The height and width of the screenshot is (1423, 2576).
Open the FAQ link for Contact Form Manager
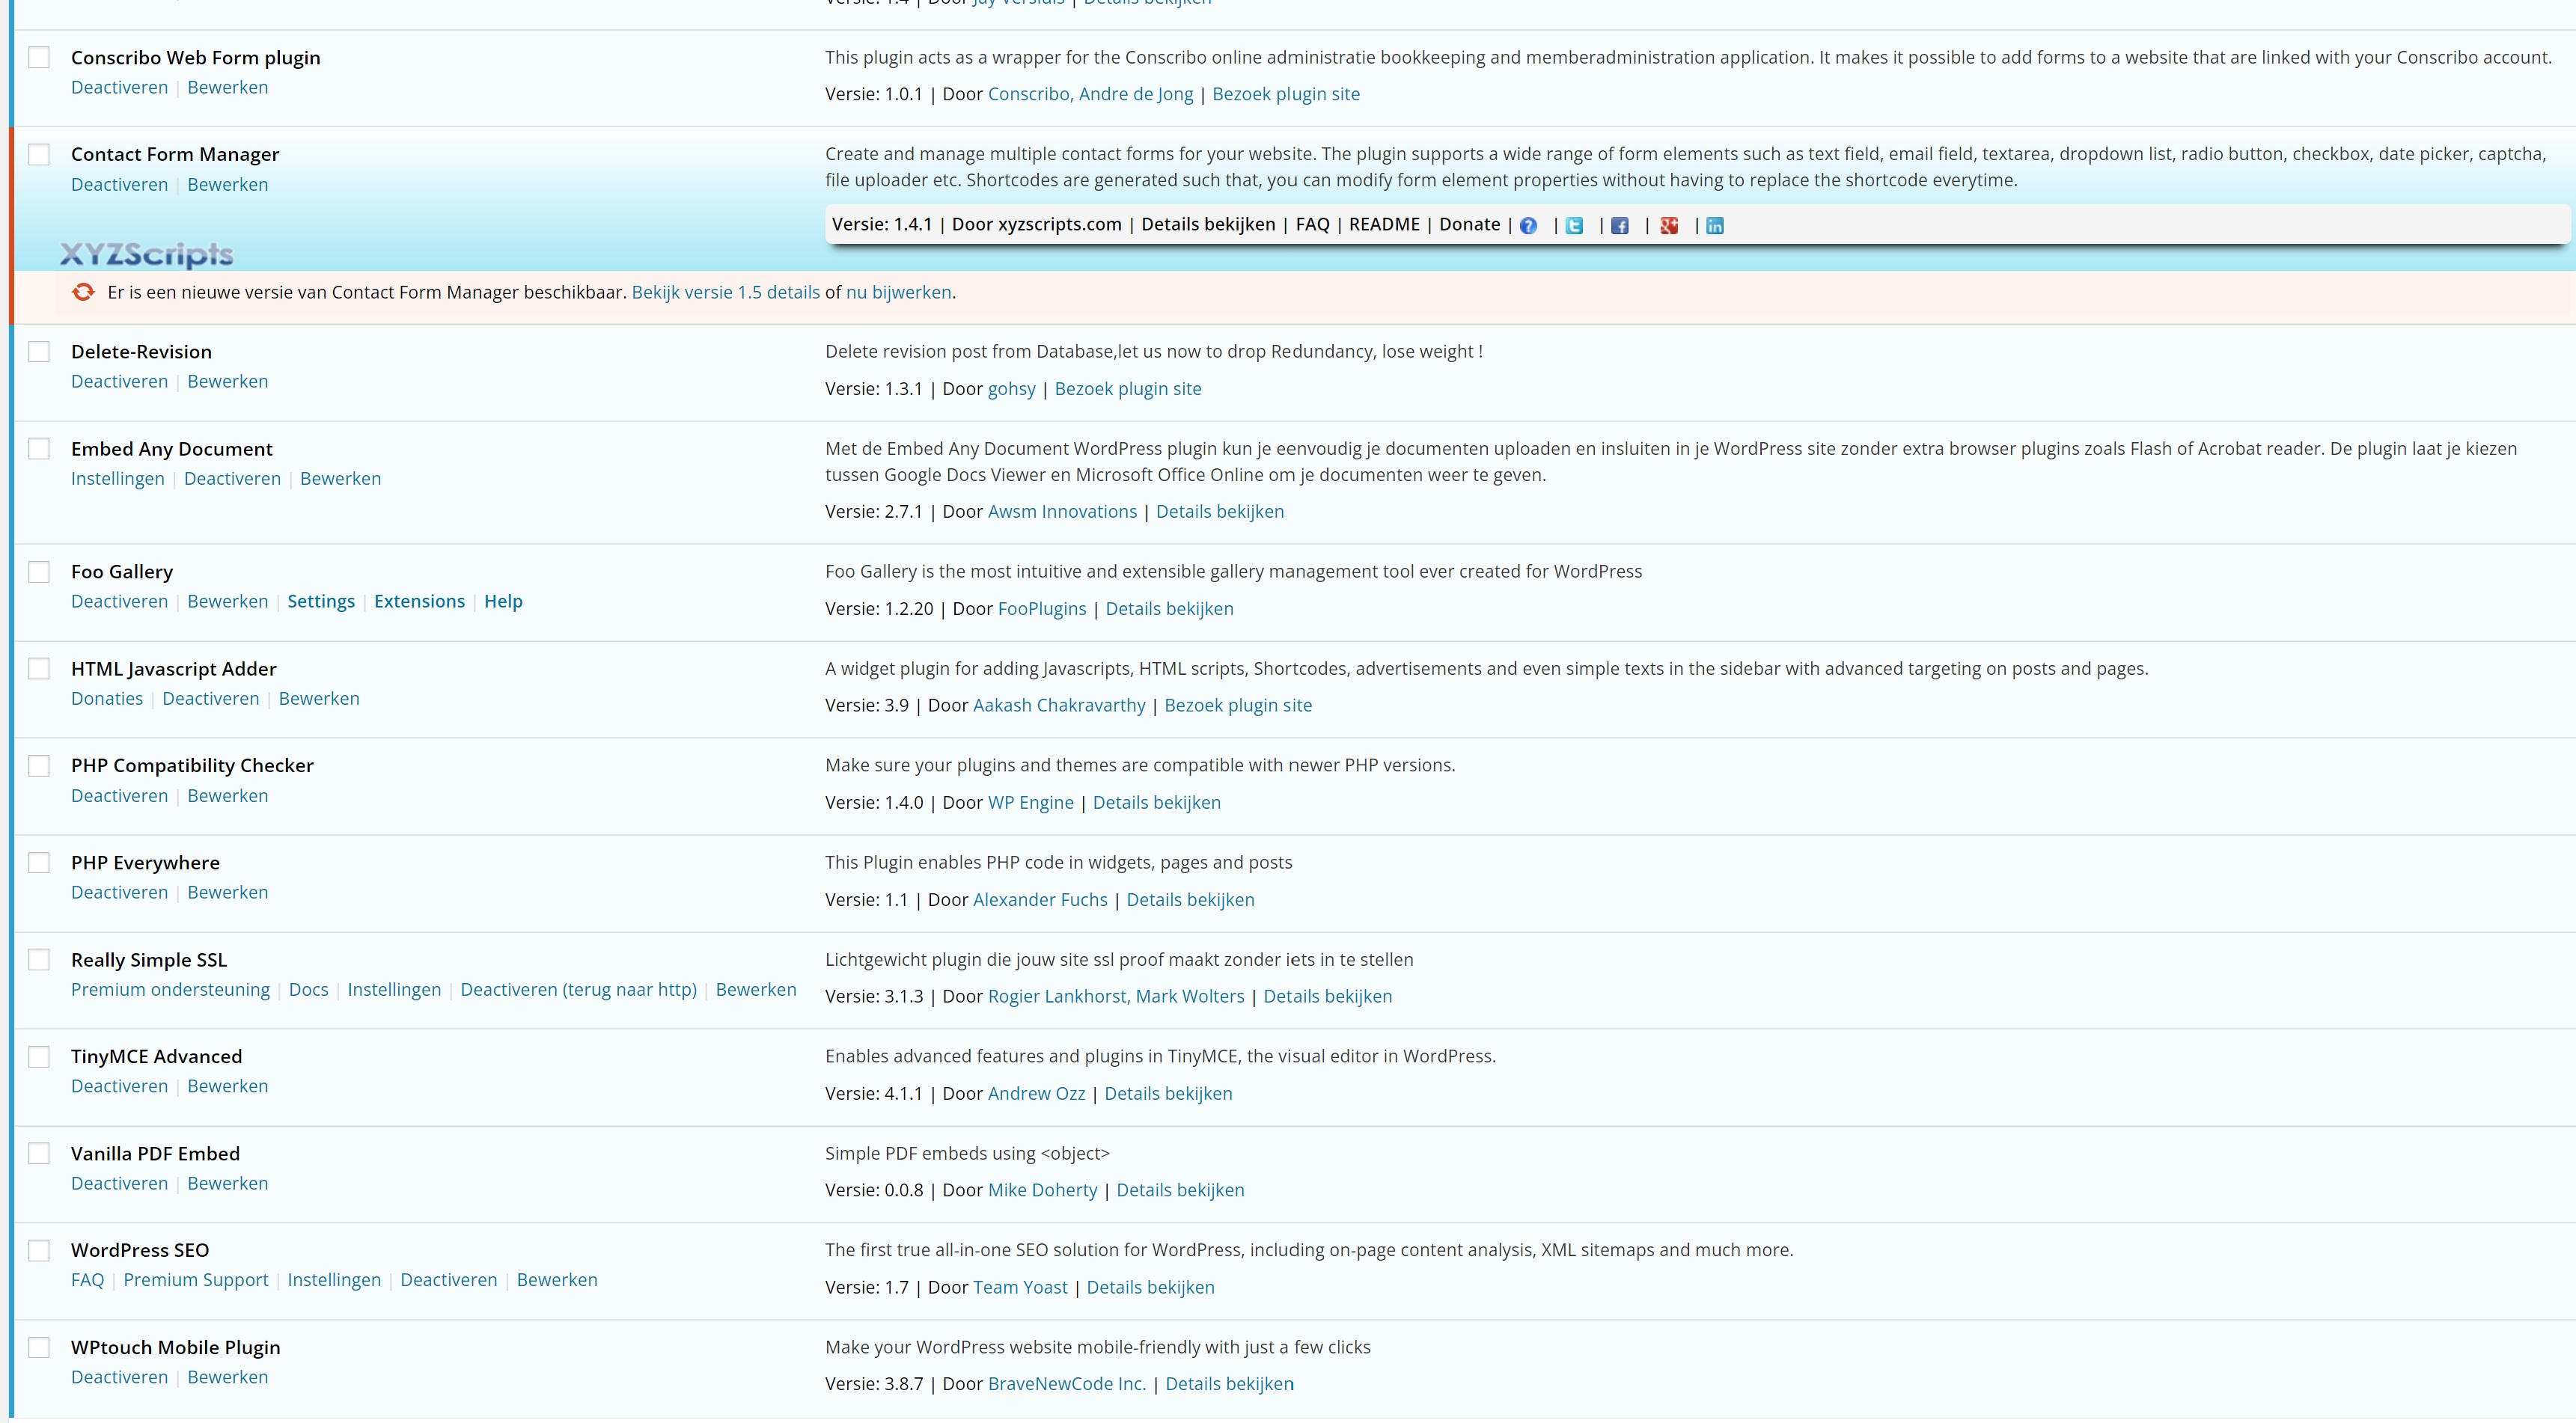click(x=1313, y=225)
